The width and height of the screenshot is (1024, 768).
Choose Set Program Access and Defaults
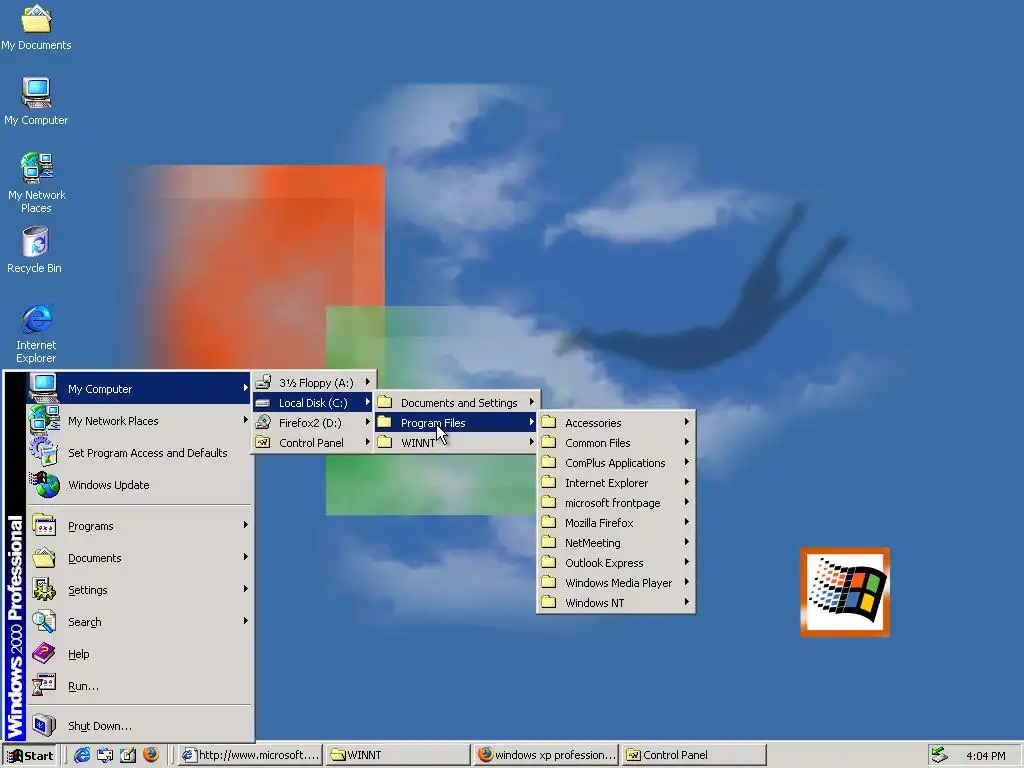pos(139,453)
